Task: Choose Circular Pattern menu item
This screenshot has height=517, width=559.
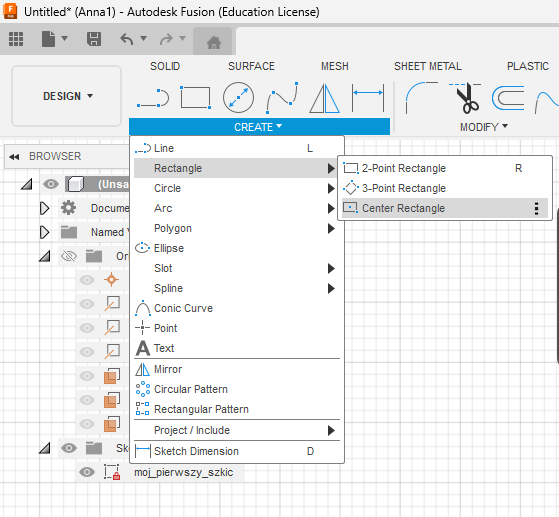Action: click(x=237, y=389)
